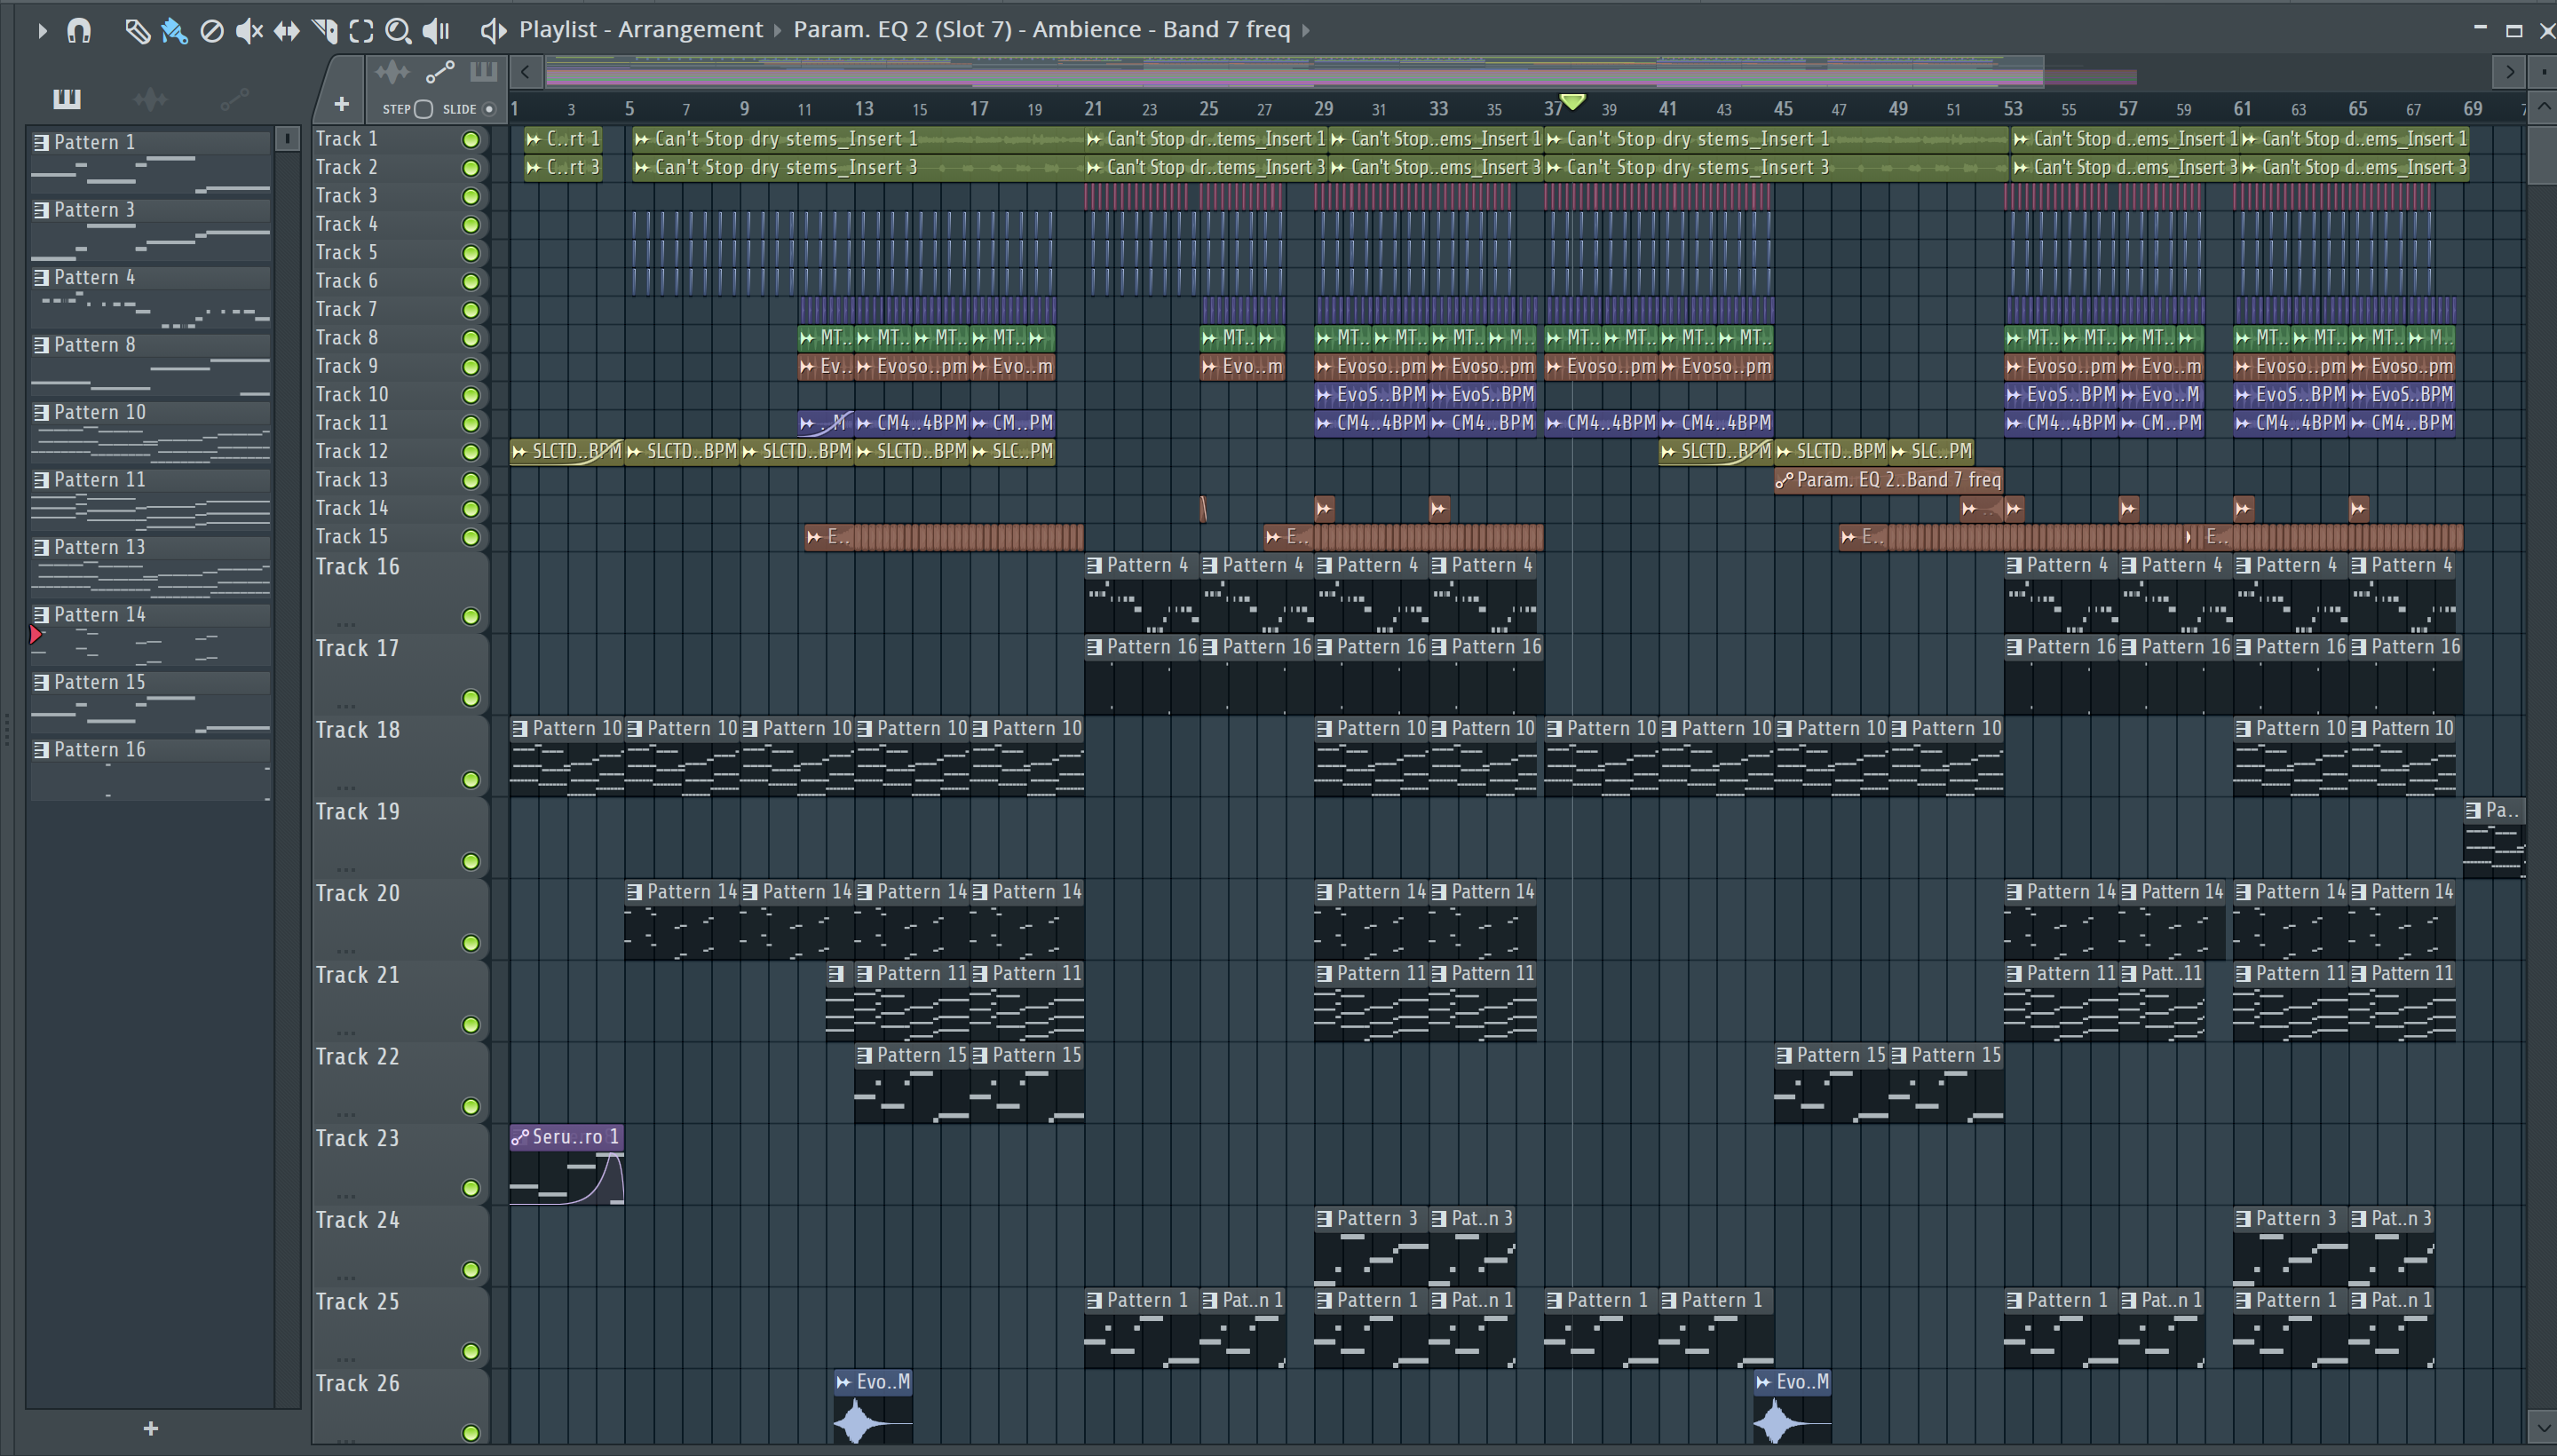Select the Zoom magnifier tool
Viewport: 2557px width, 1456px height.
pos(398,31)
